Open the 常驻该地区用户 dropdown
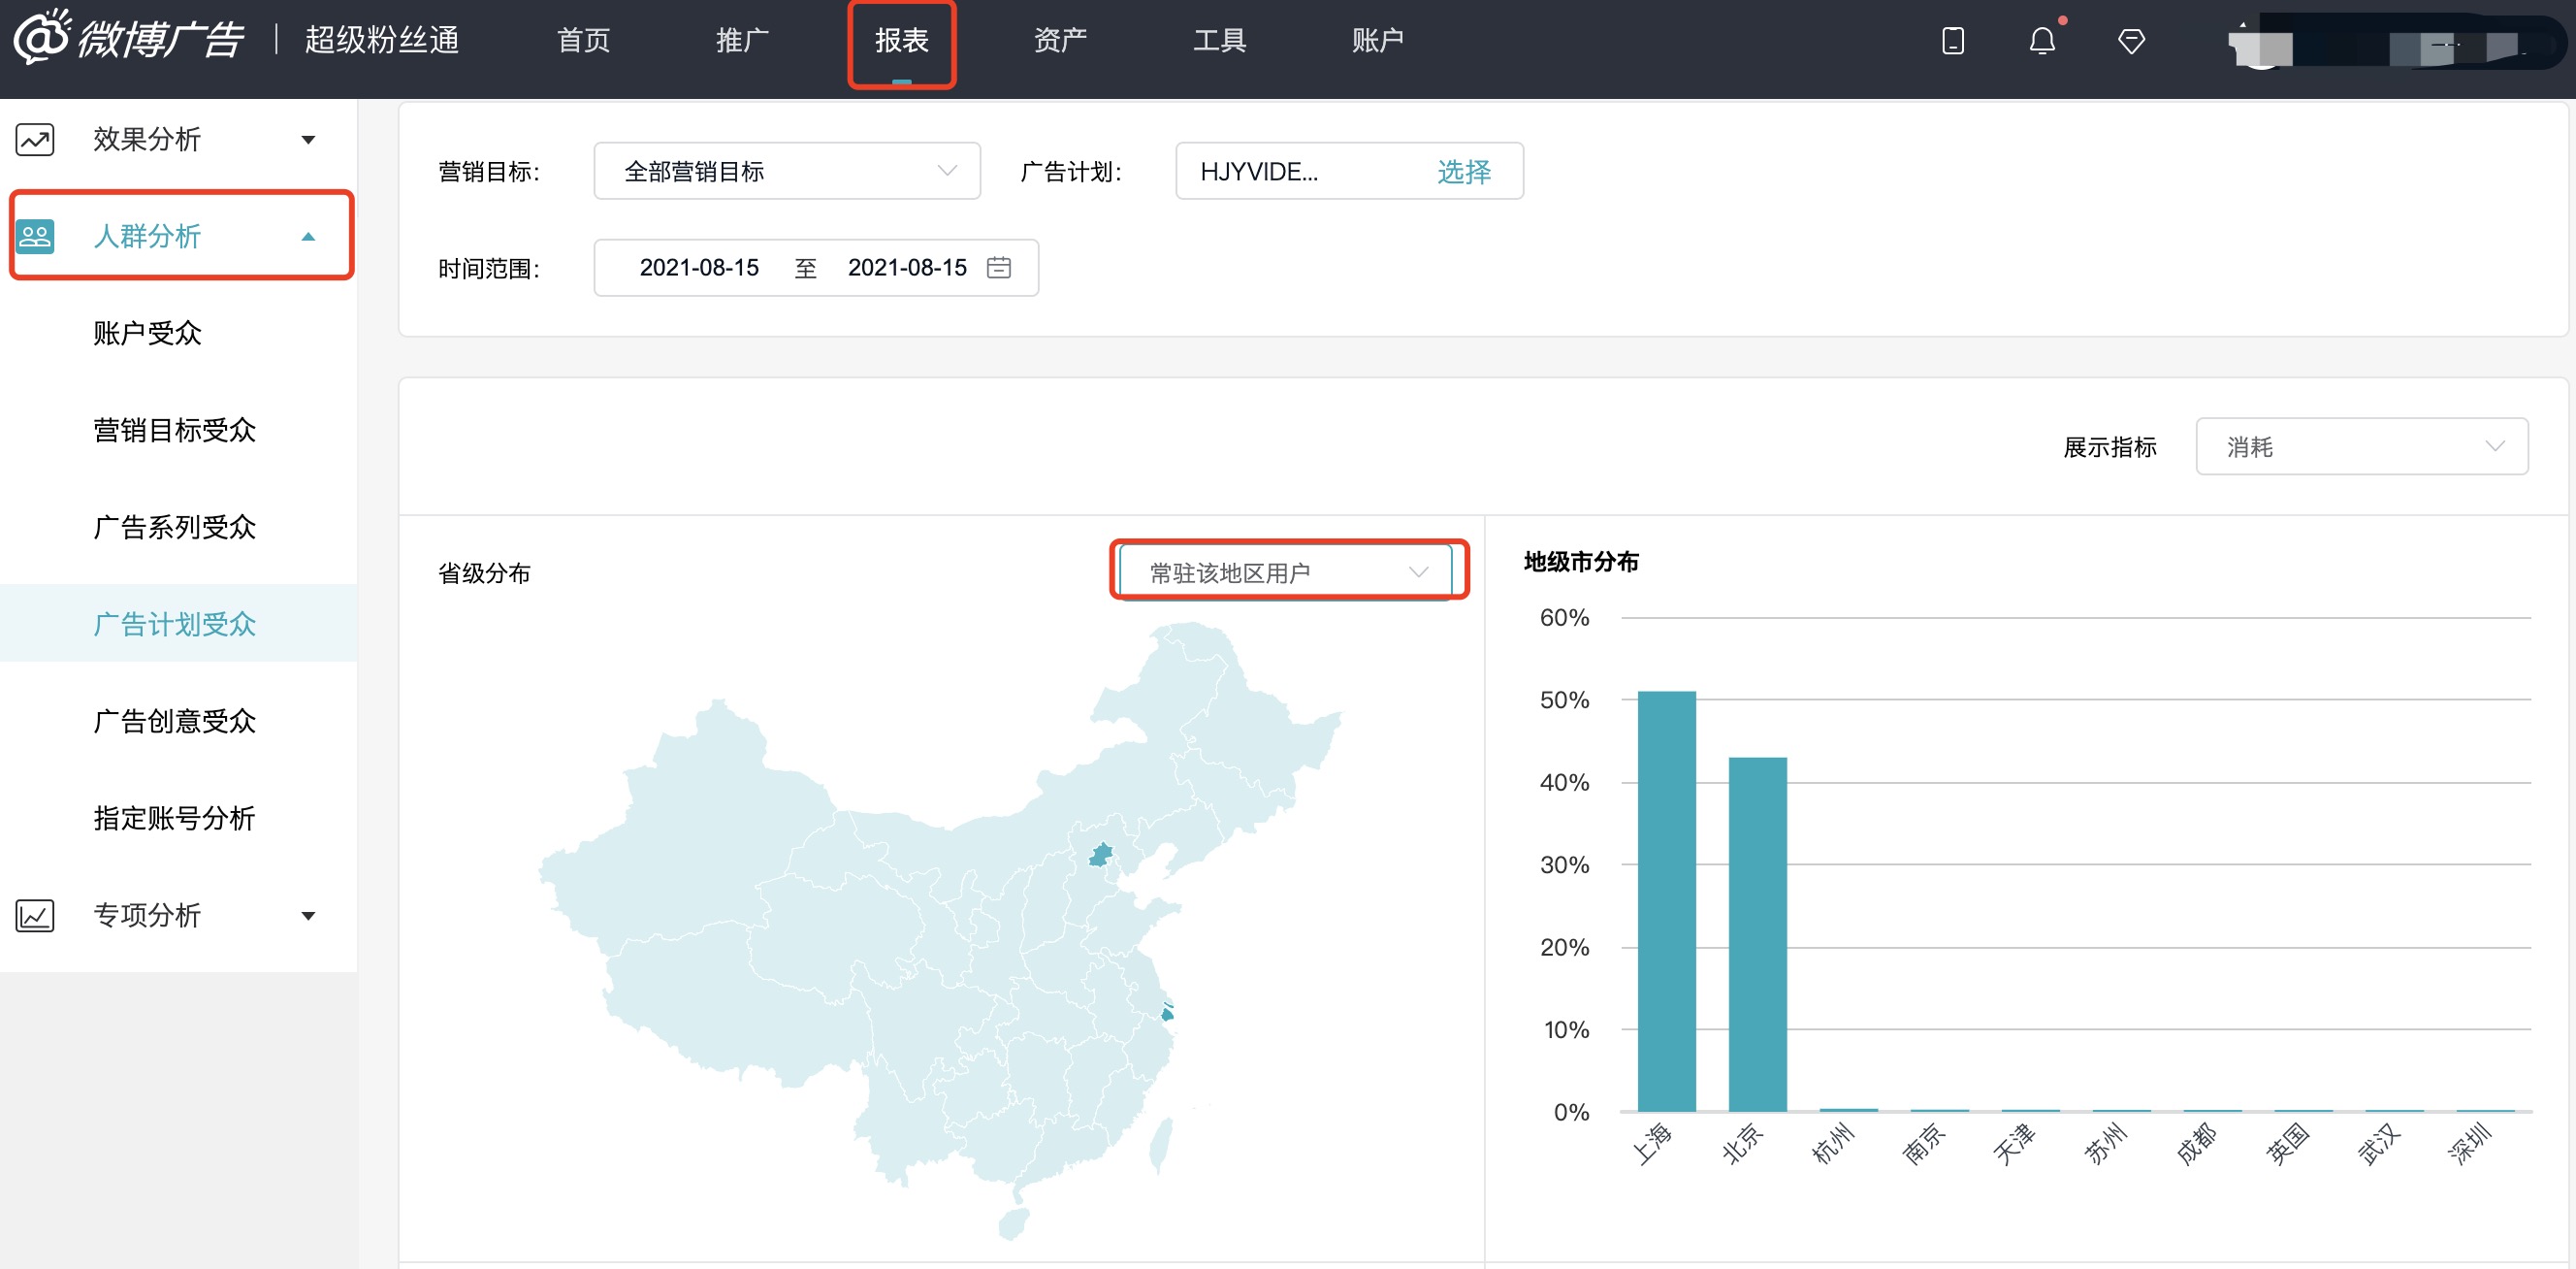 tap(1286, 572)
